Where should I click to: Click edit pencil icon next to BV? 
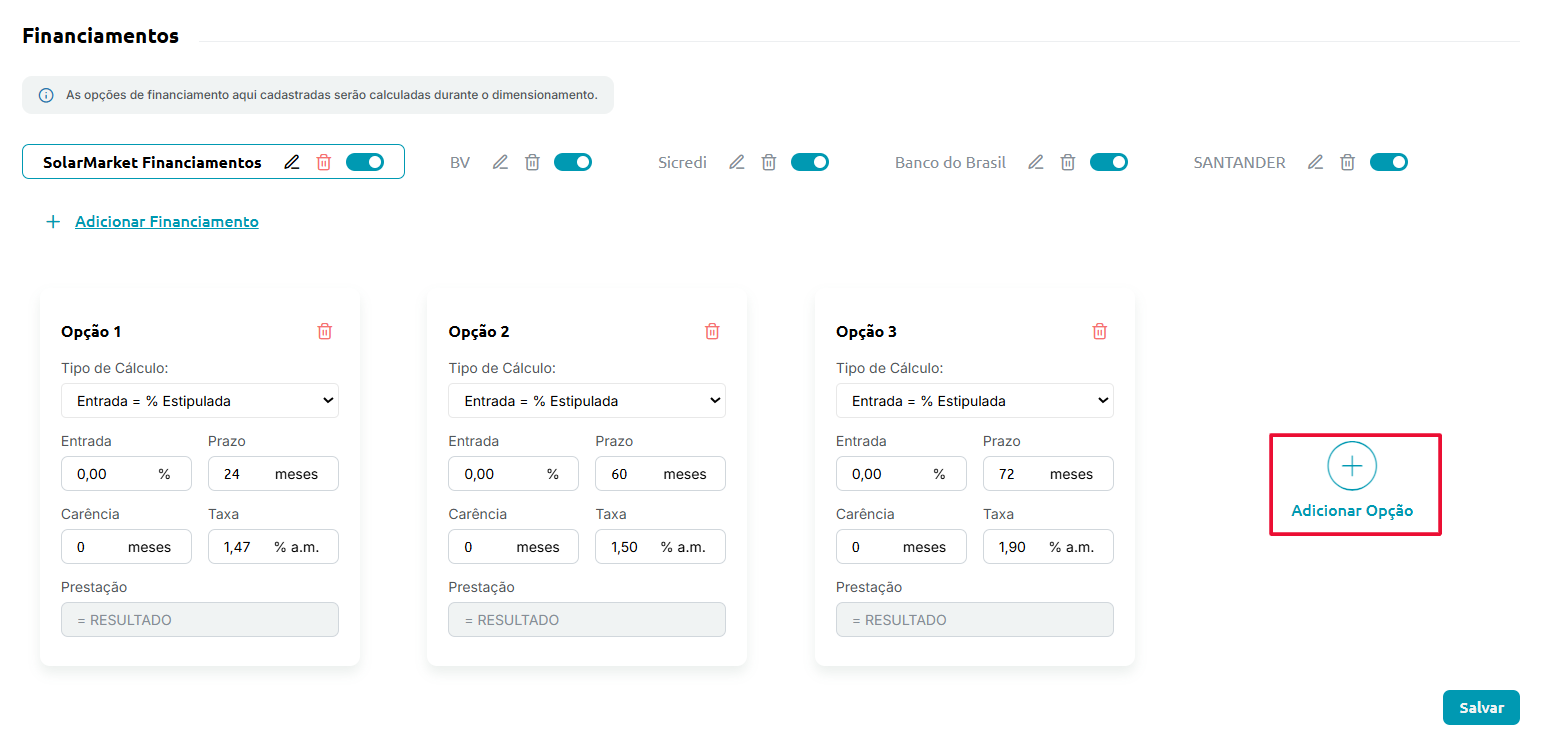tap(501, 162)
